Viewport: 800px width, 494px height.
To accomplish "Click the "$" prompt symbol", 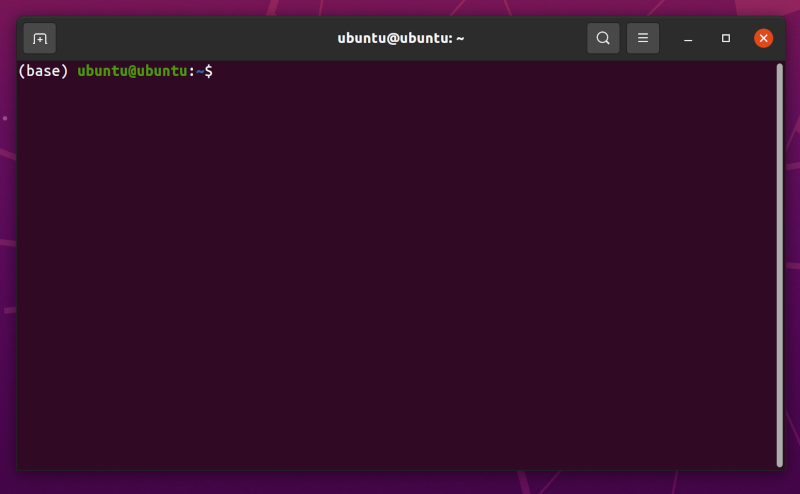I will pos(208,71).
